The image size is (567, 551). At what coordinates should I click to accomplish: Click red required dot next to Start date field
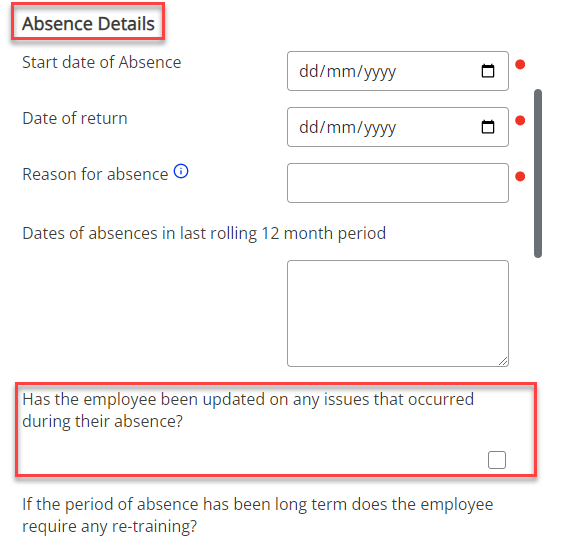point(520,64)
